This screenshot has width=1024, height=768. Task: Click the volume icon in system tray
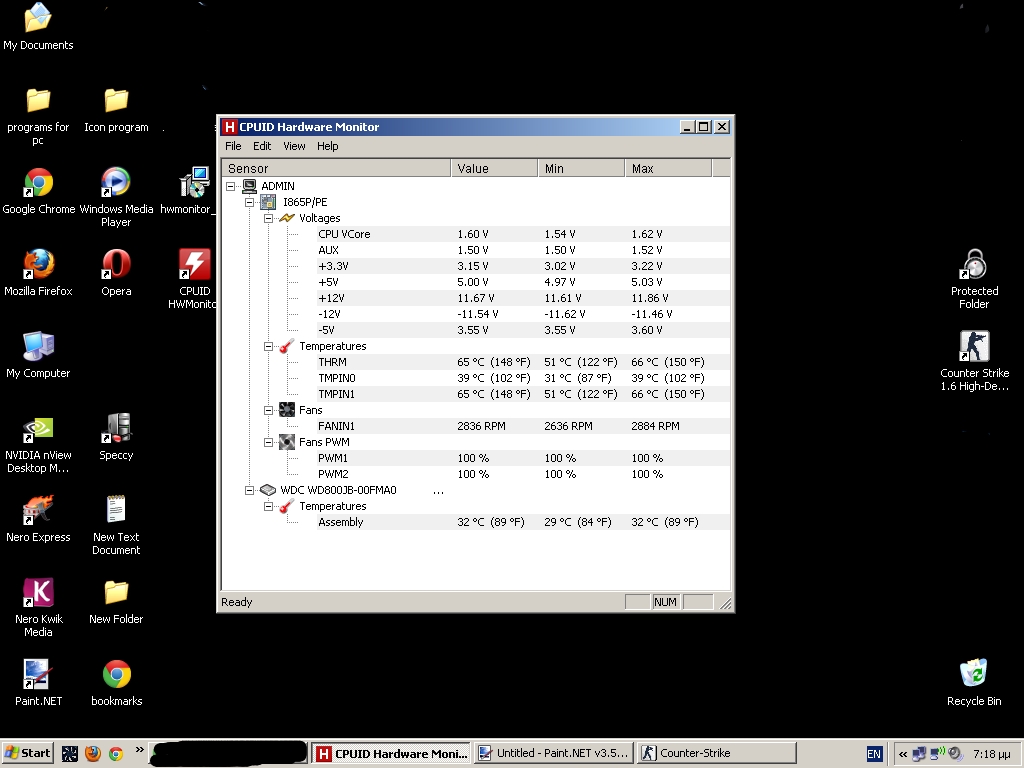(955, 754)
